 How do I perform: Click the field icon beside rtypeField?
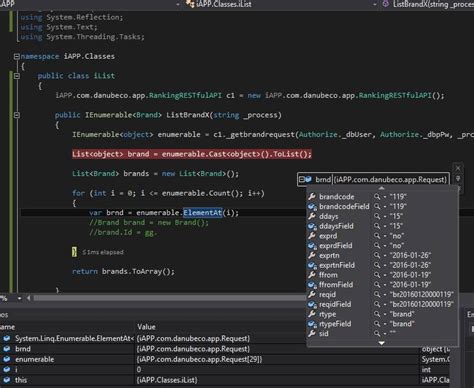coord(312,324)
